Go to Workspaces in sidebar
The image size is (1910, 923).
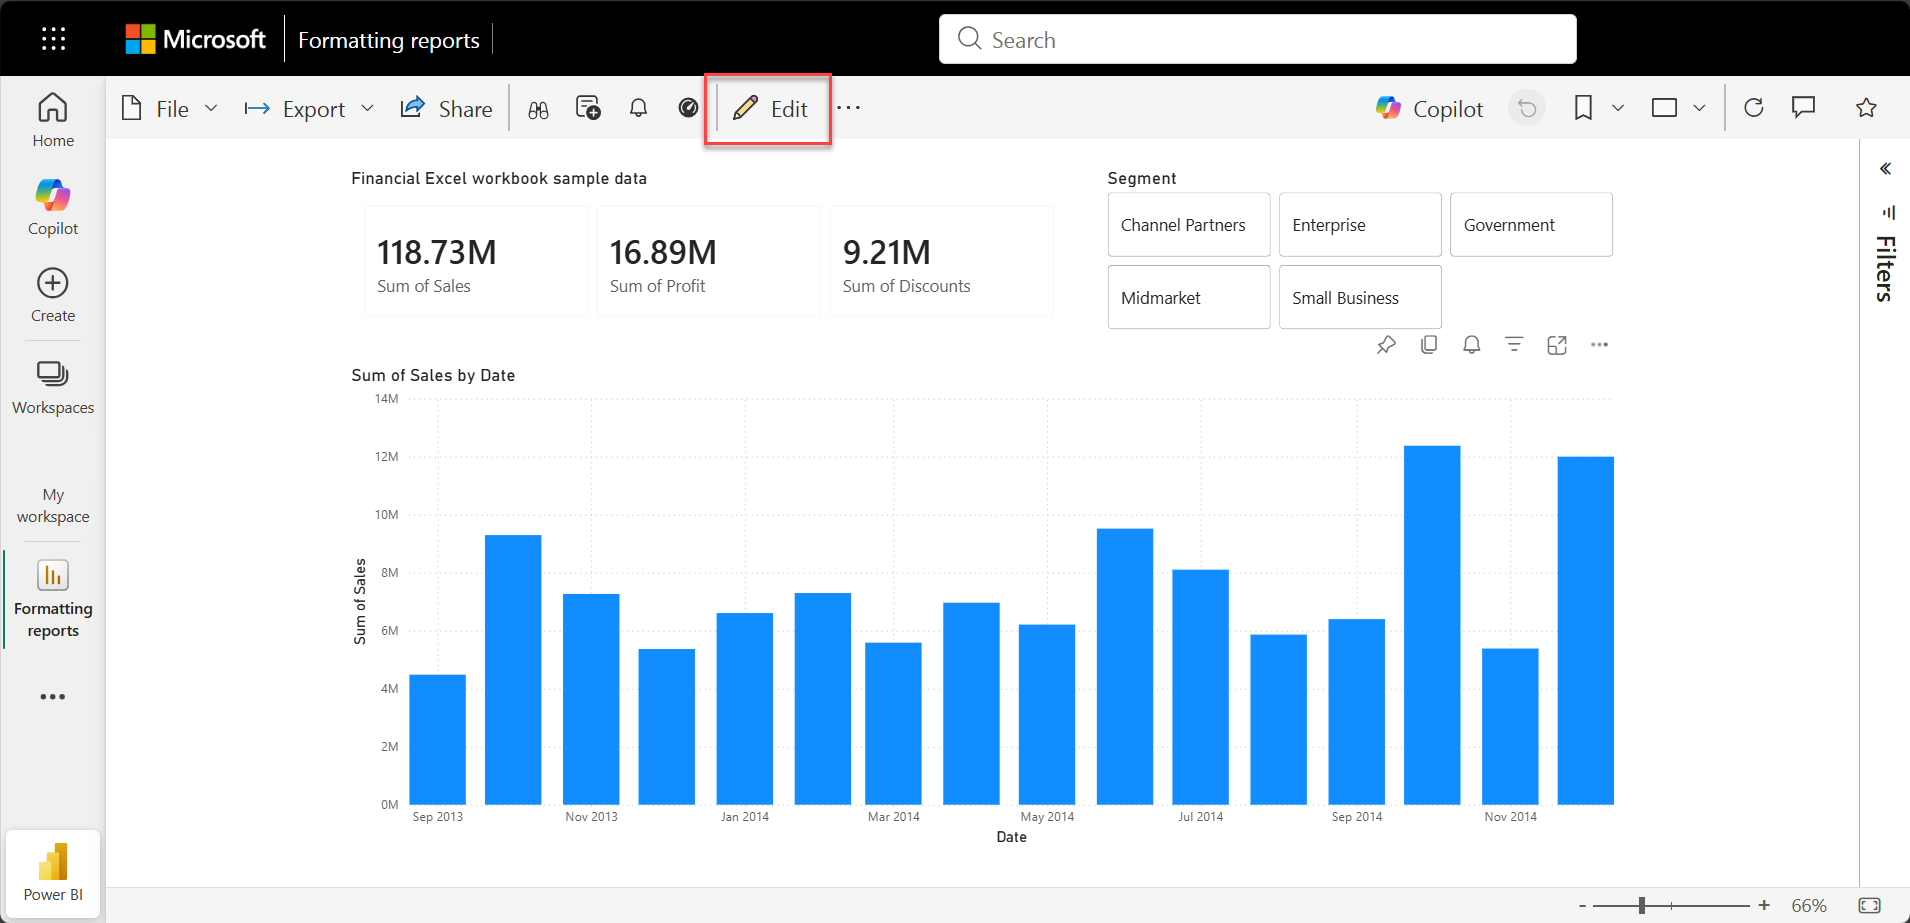(x=53, y=387)
